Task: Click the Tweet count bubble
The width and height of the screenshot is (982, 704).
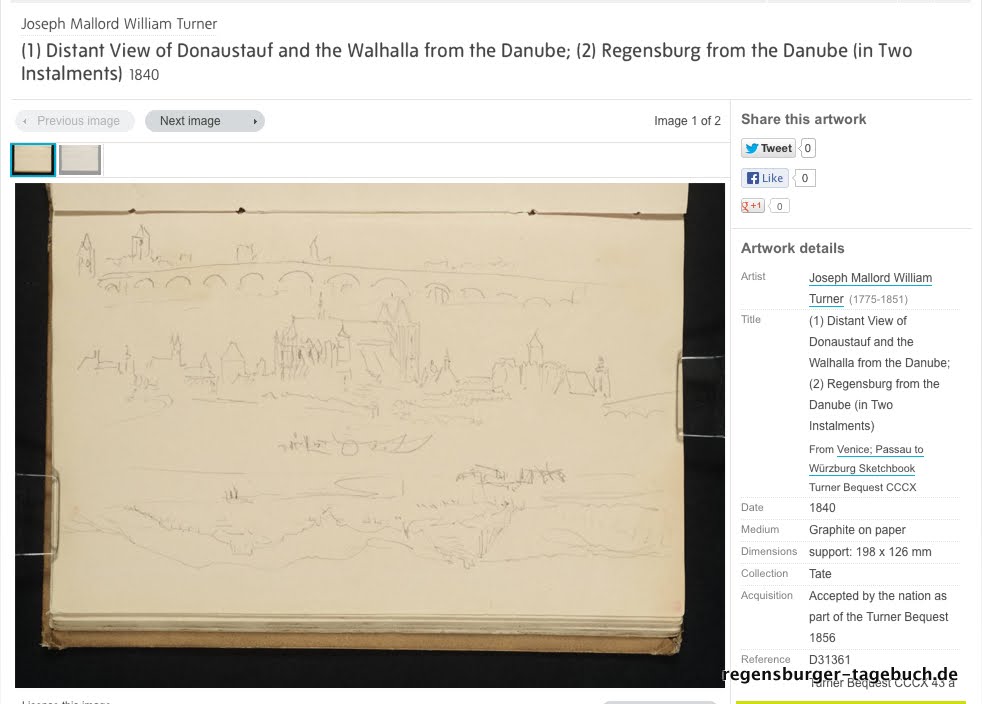Action: click(x=807, y=148)
